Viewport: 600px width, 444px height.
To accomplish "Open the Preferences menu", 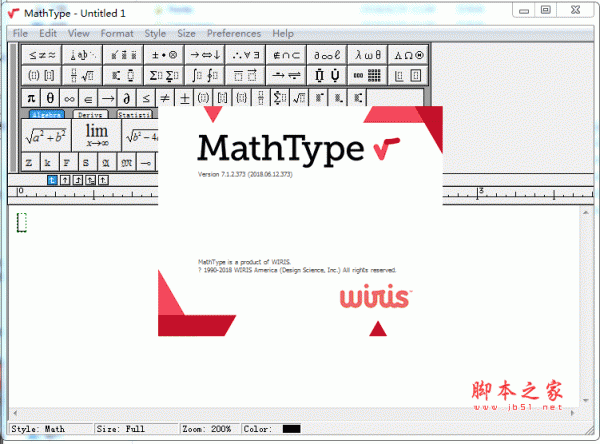I will (x=234, y=33).
